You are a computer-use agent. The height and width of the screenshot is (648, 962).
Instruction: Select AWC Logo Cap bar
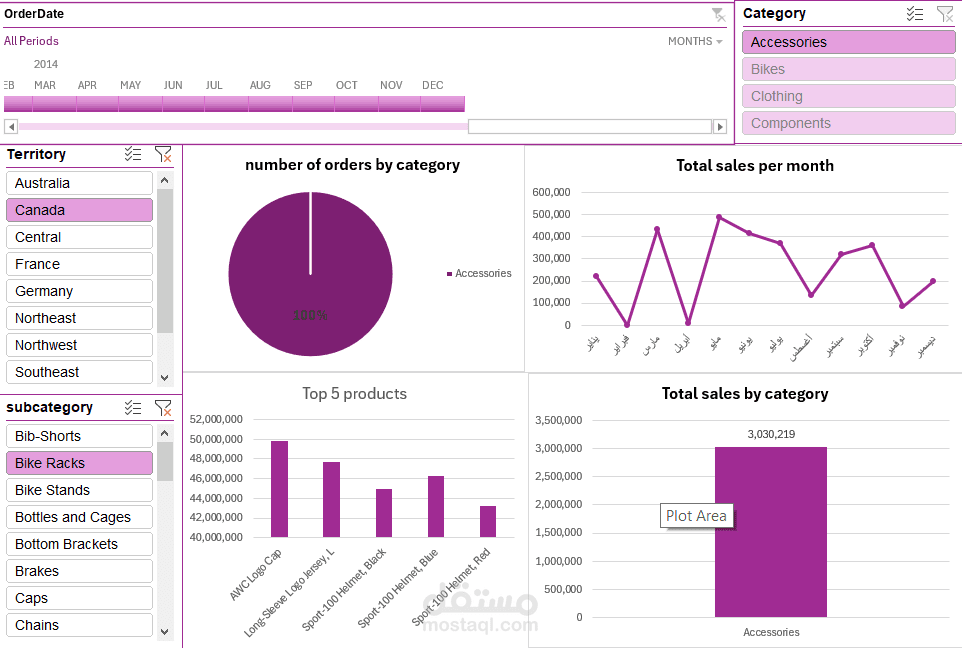[x=279, y=489]
